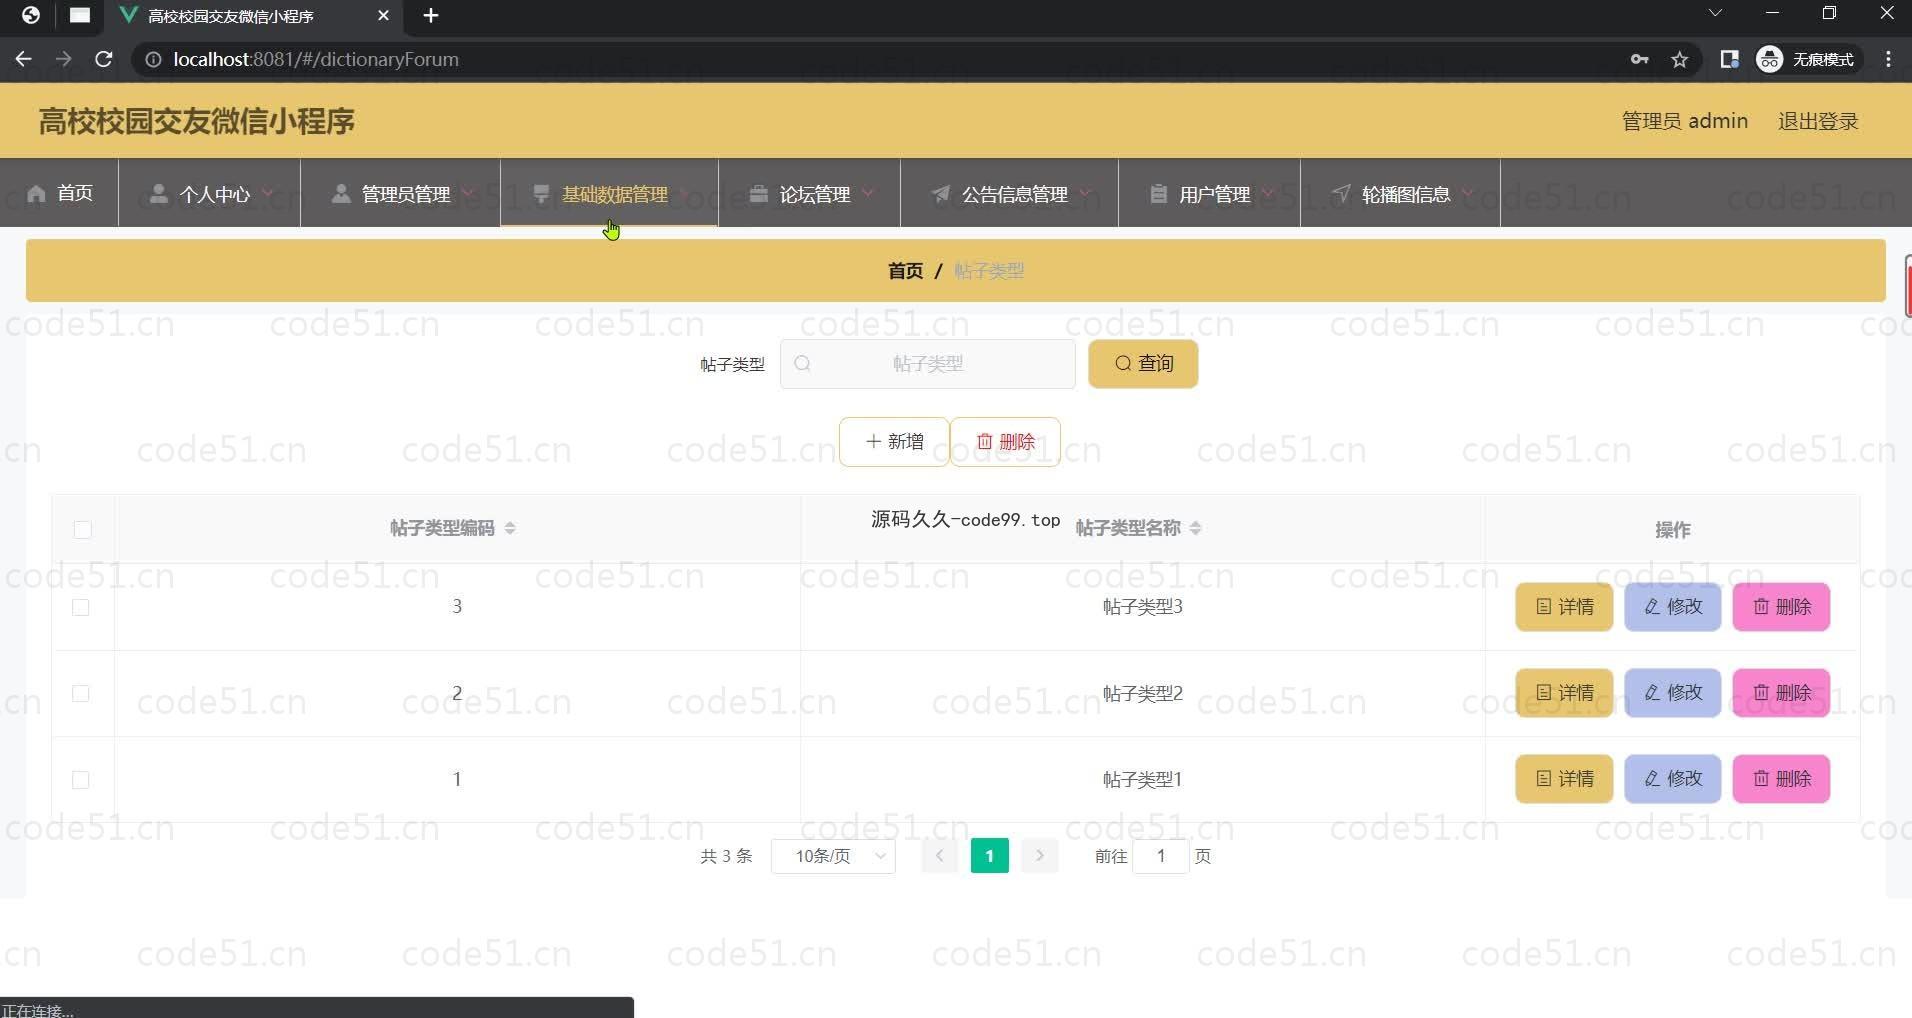The image size is (1912, 1018).
Task: Click the forward navigation arrow in browser
Action: (x=63, y=59)
